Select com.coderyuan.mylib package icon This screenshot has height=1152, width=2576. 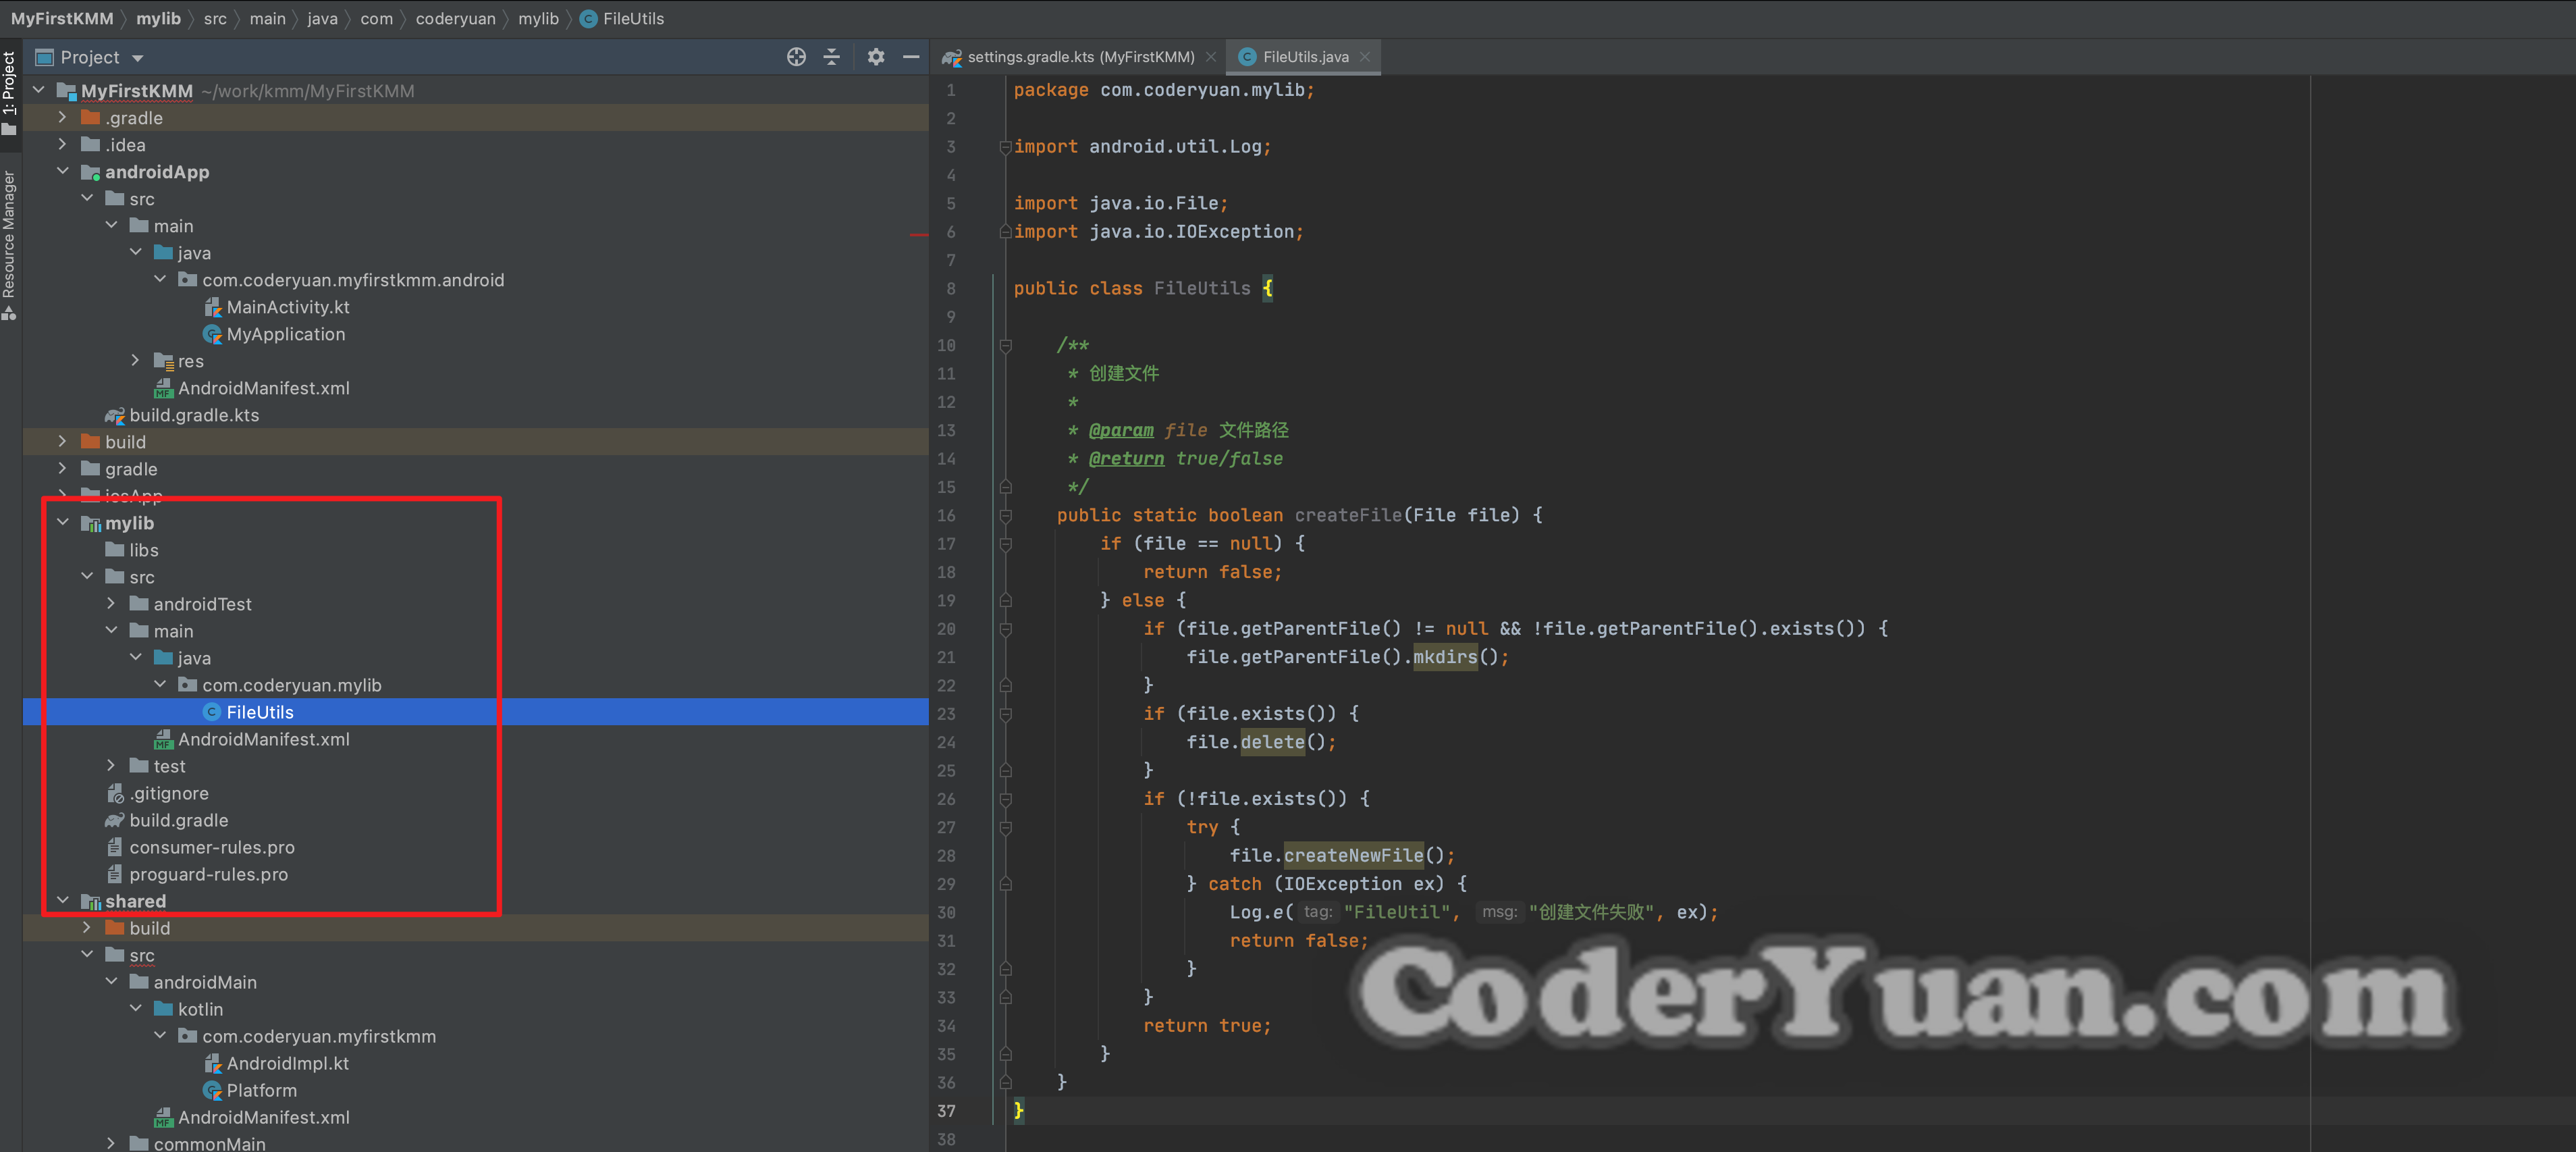(187, 685)
